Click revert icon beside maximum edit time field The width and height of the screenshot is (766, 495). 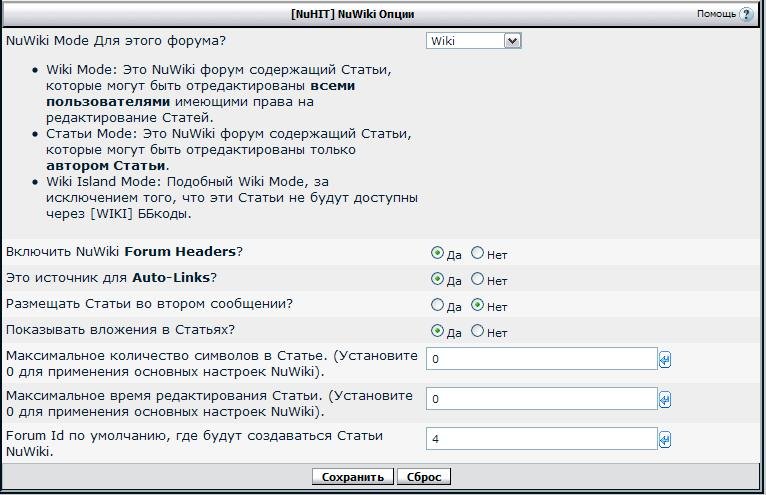tap(664, 400)
